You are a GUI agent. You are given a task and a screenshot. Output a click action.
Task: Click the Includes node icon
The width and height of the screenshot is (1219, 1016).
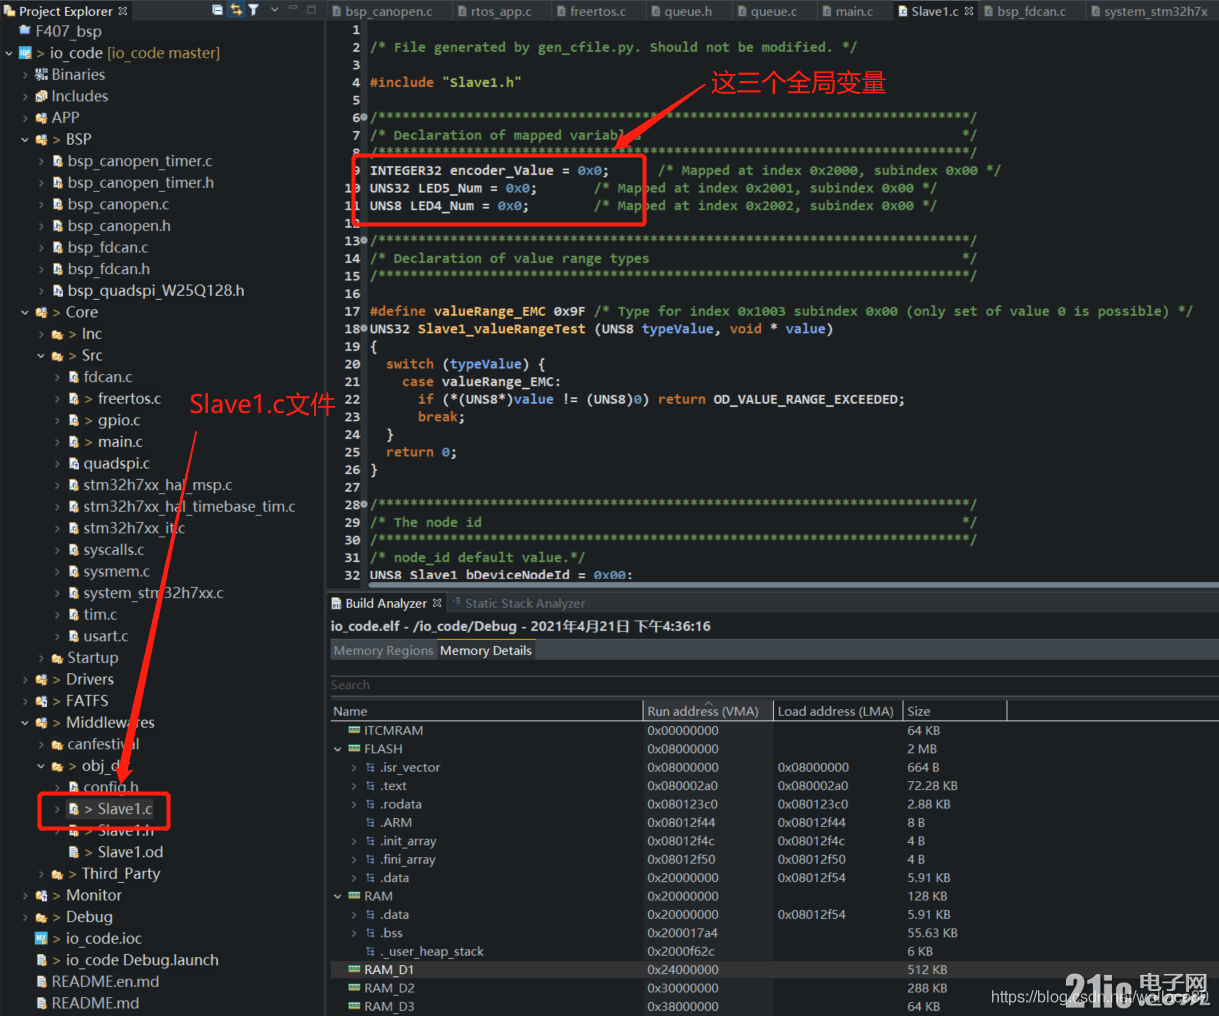41,96
